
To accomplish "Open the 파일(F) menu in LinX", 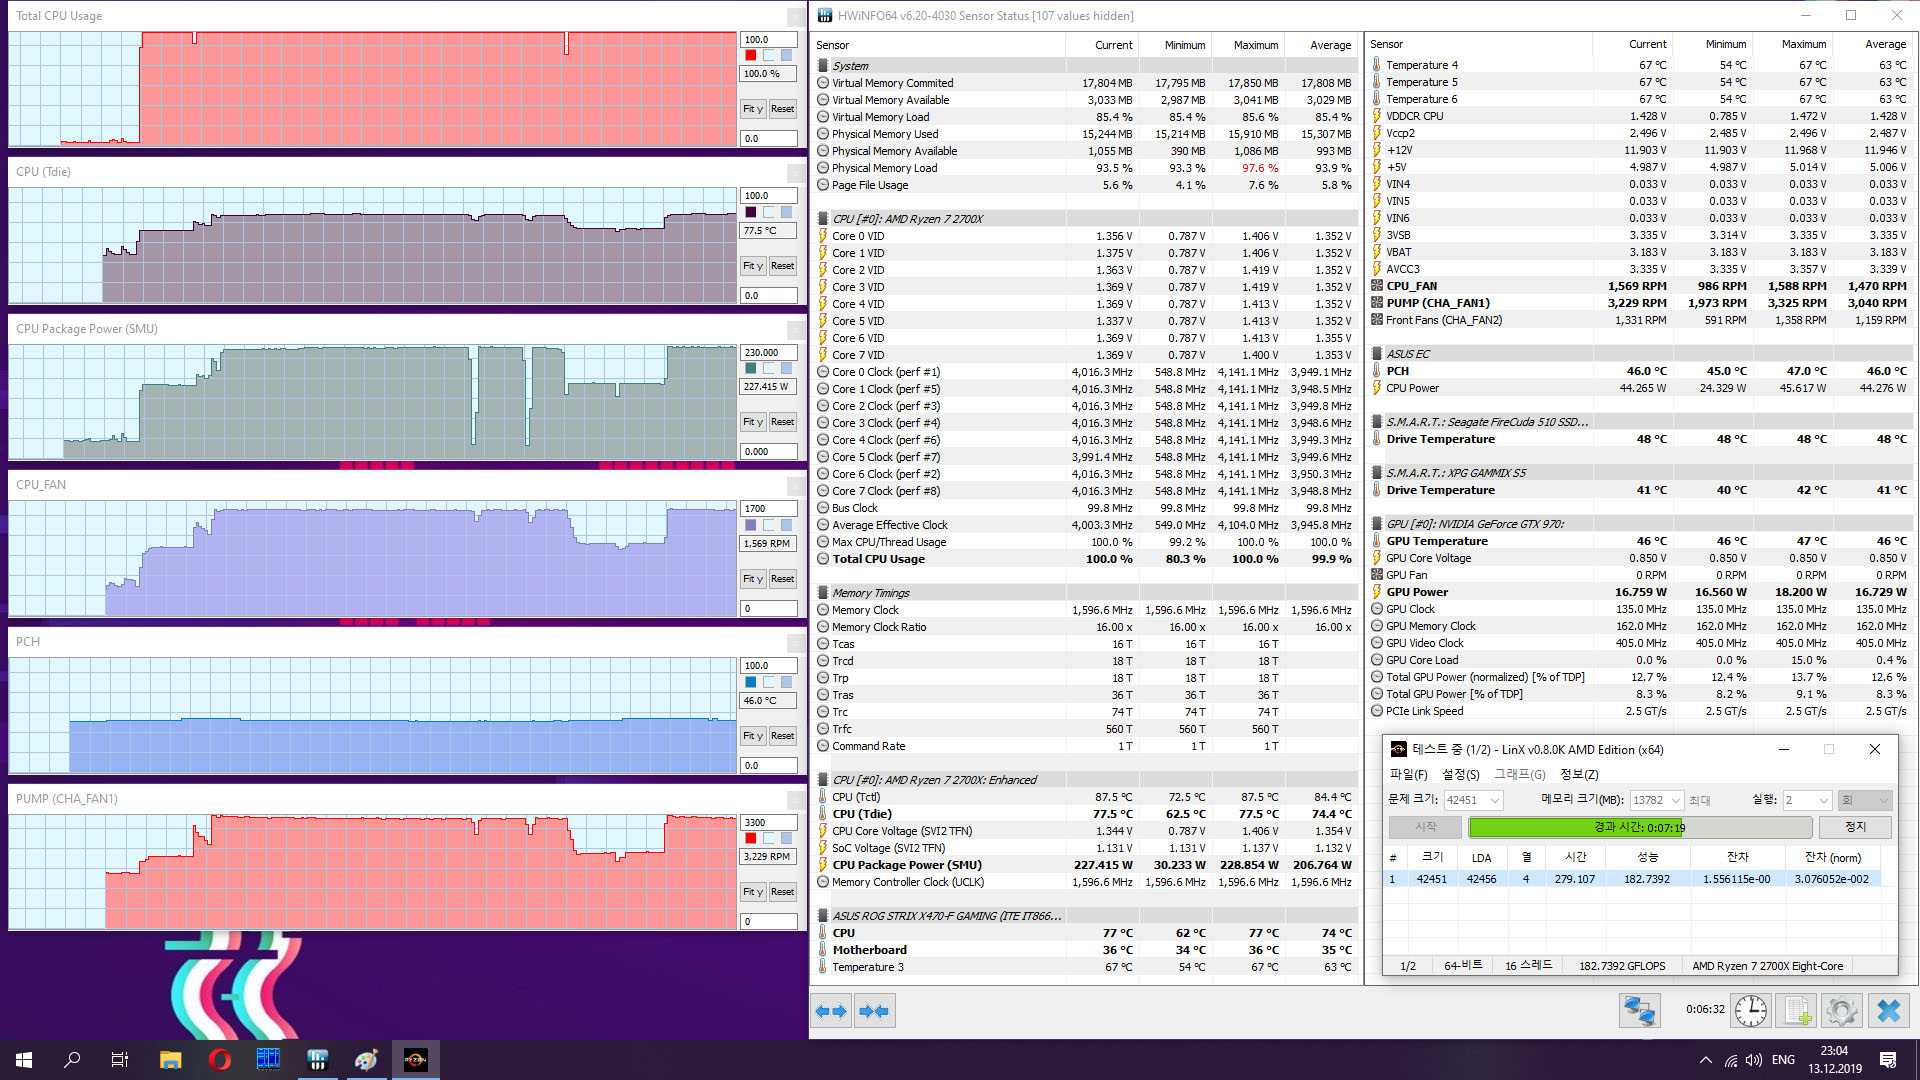I will tap(1408, 775).
